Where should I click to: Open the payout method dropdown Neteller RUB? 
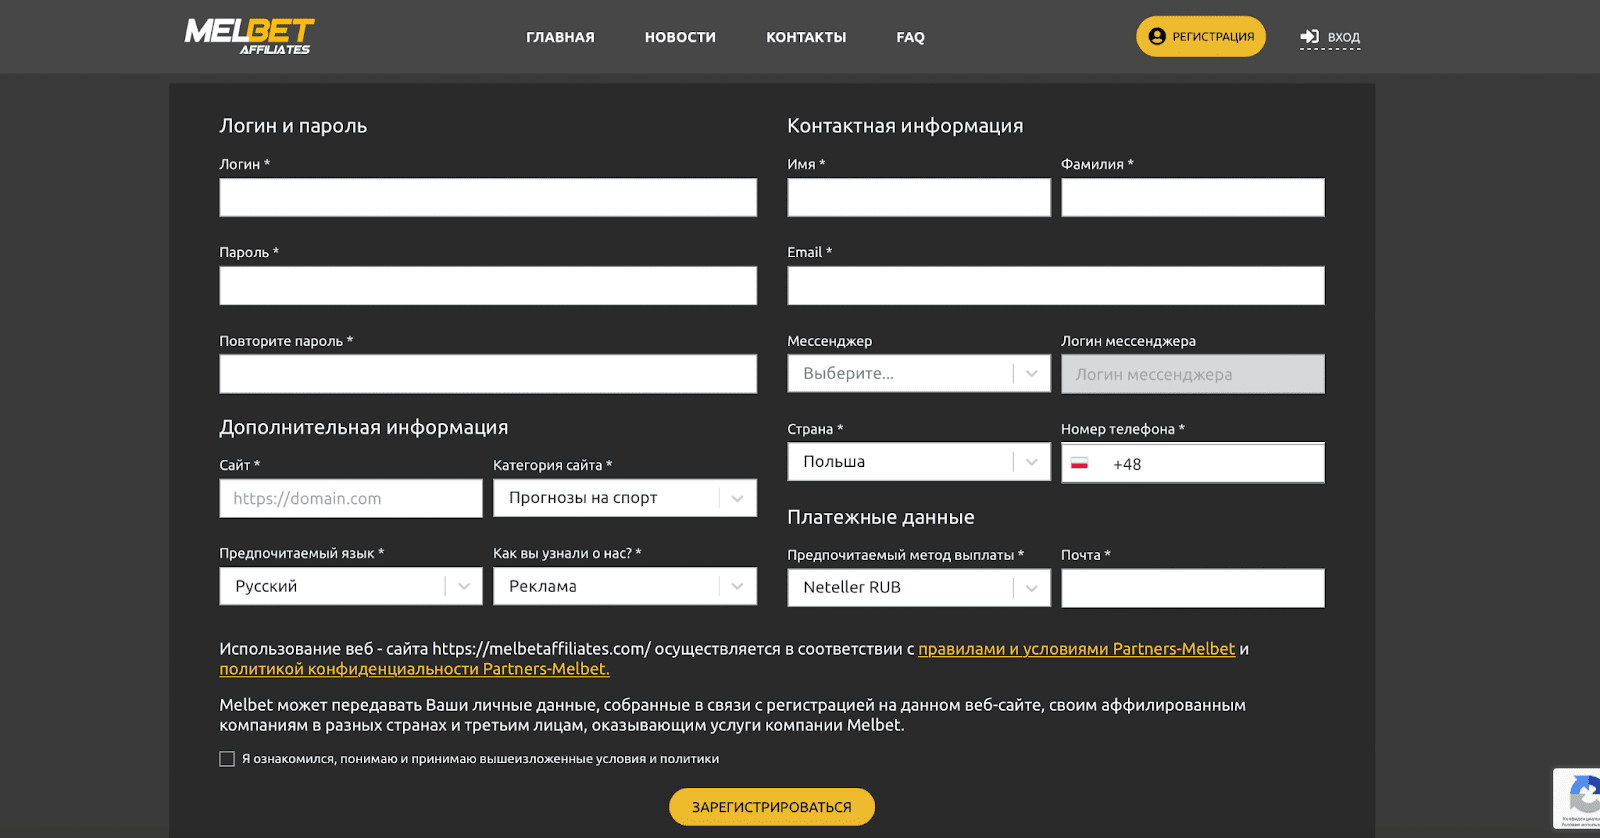(x=919, y=587)
